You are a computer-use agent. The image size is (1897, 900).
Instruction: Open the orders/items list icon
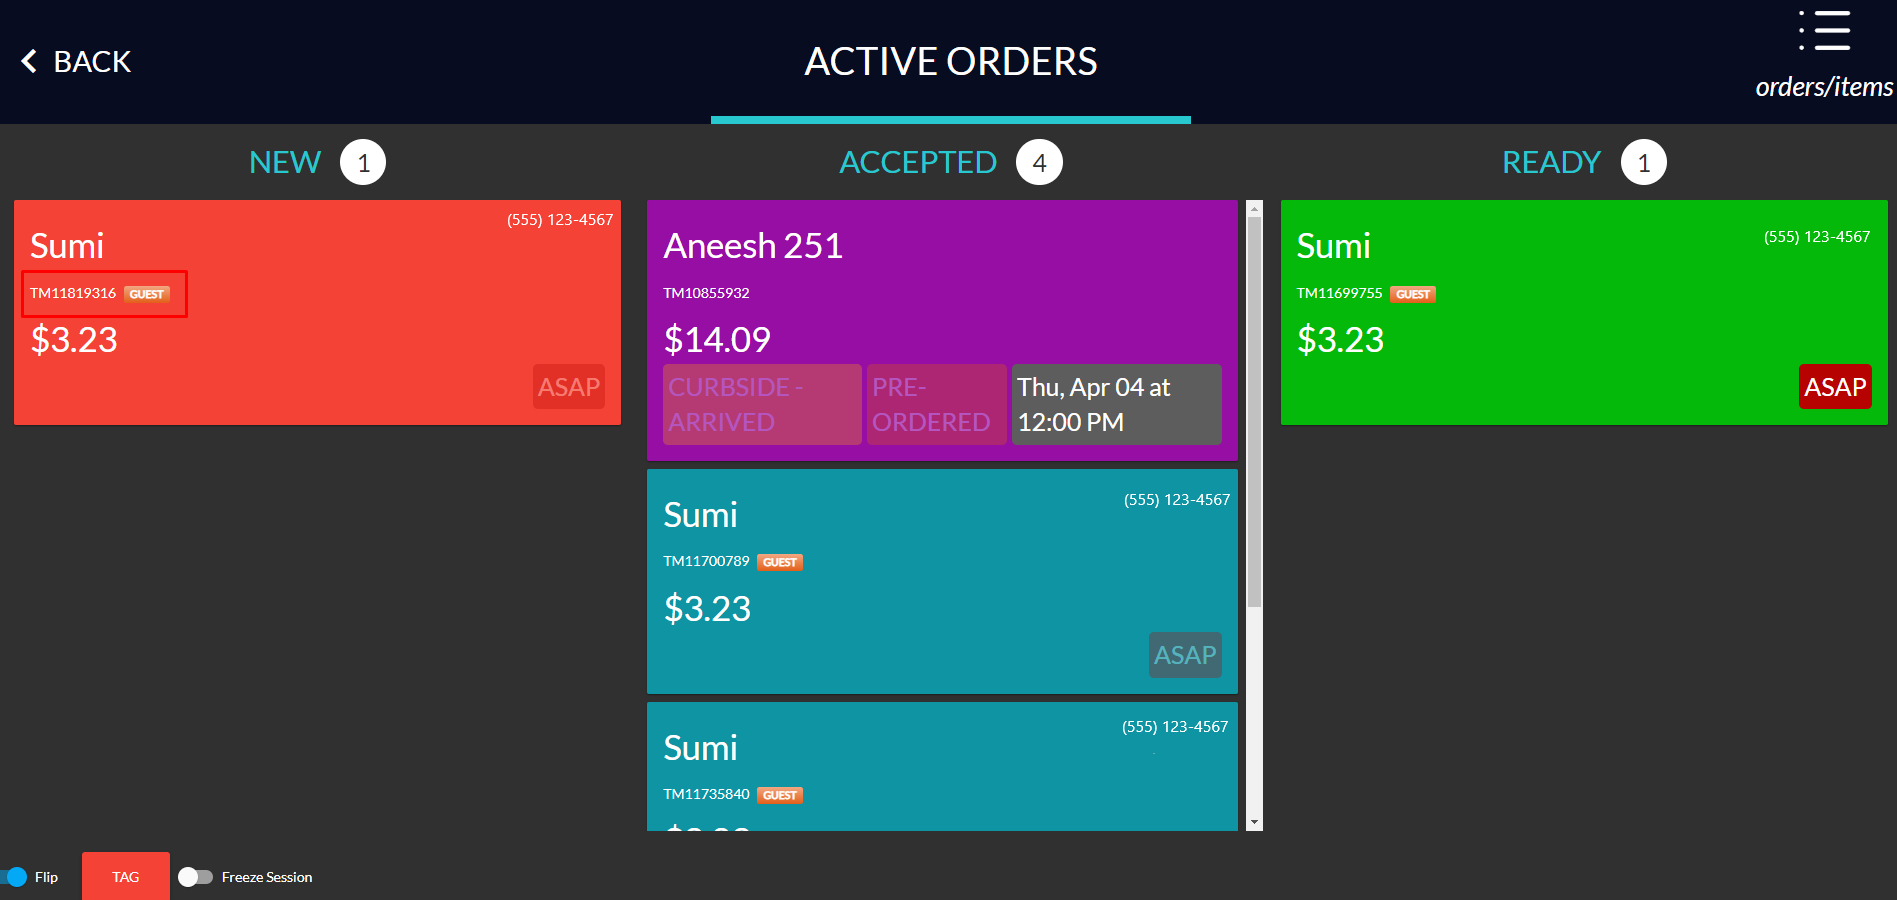[x=1824, y=31]
